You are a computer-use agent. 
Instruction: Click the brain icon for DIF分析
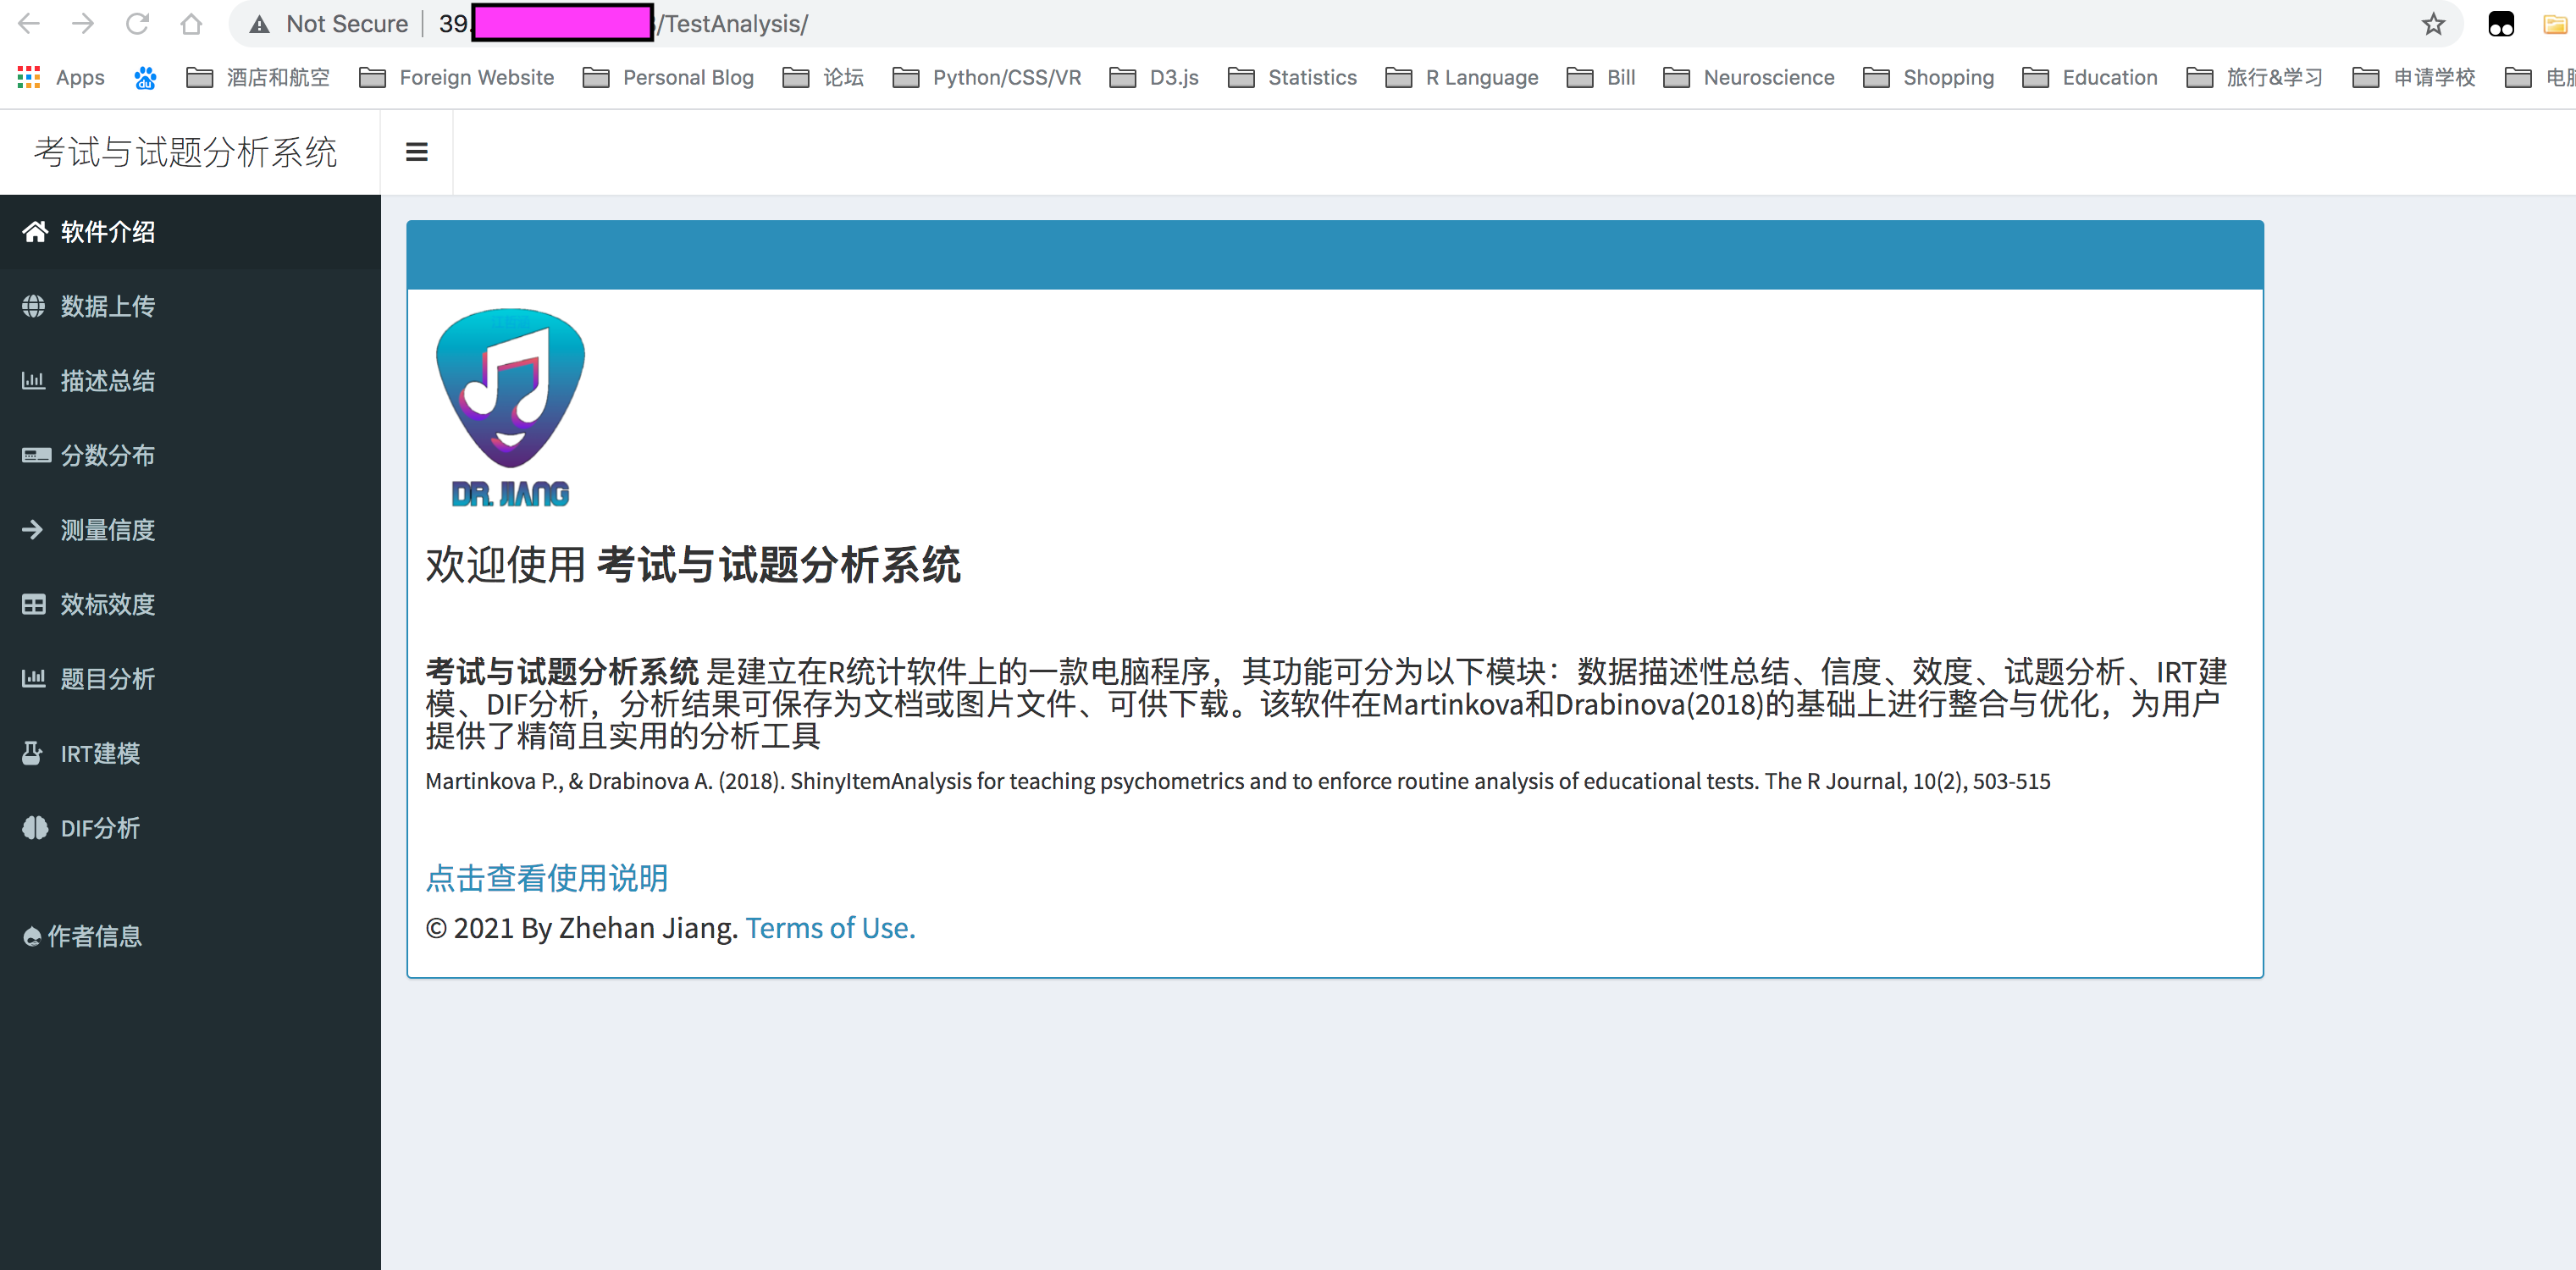35,828
